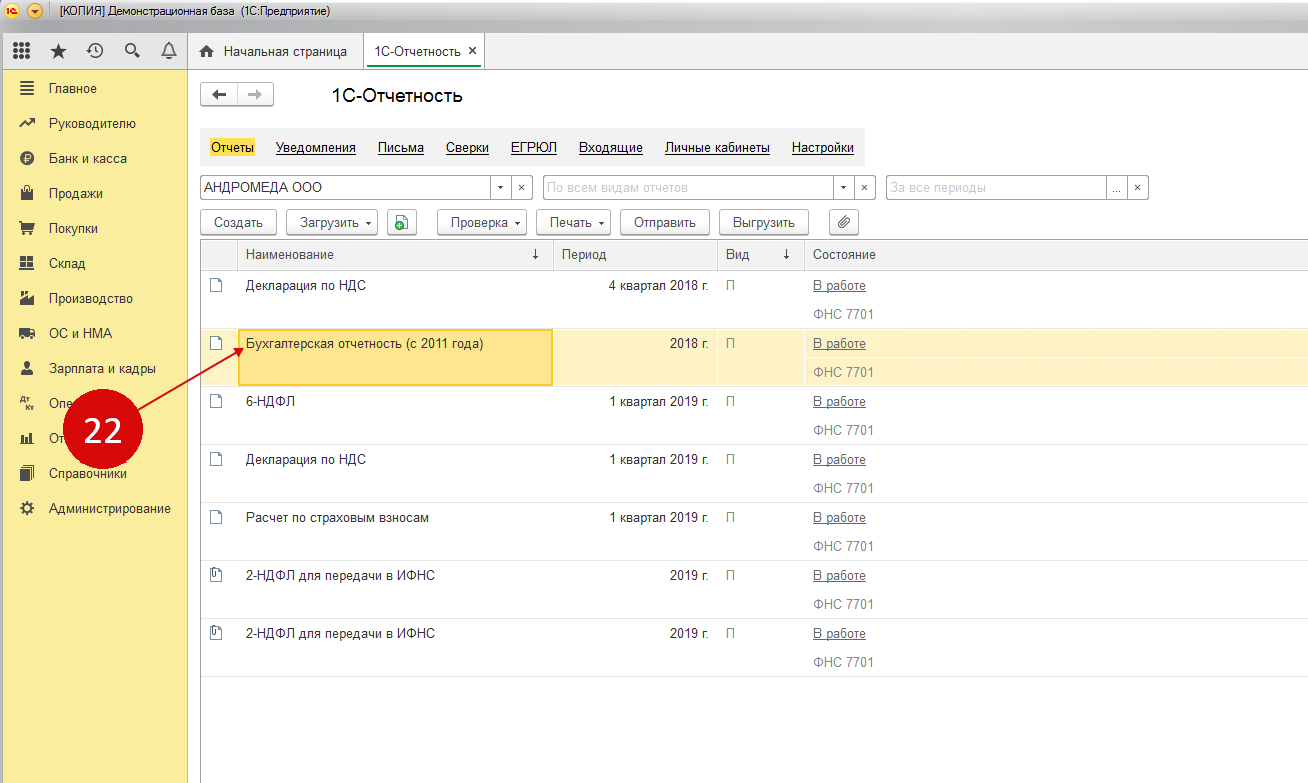Click the Создать button
The image size is (1308, 783).
tap(238, 223)
